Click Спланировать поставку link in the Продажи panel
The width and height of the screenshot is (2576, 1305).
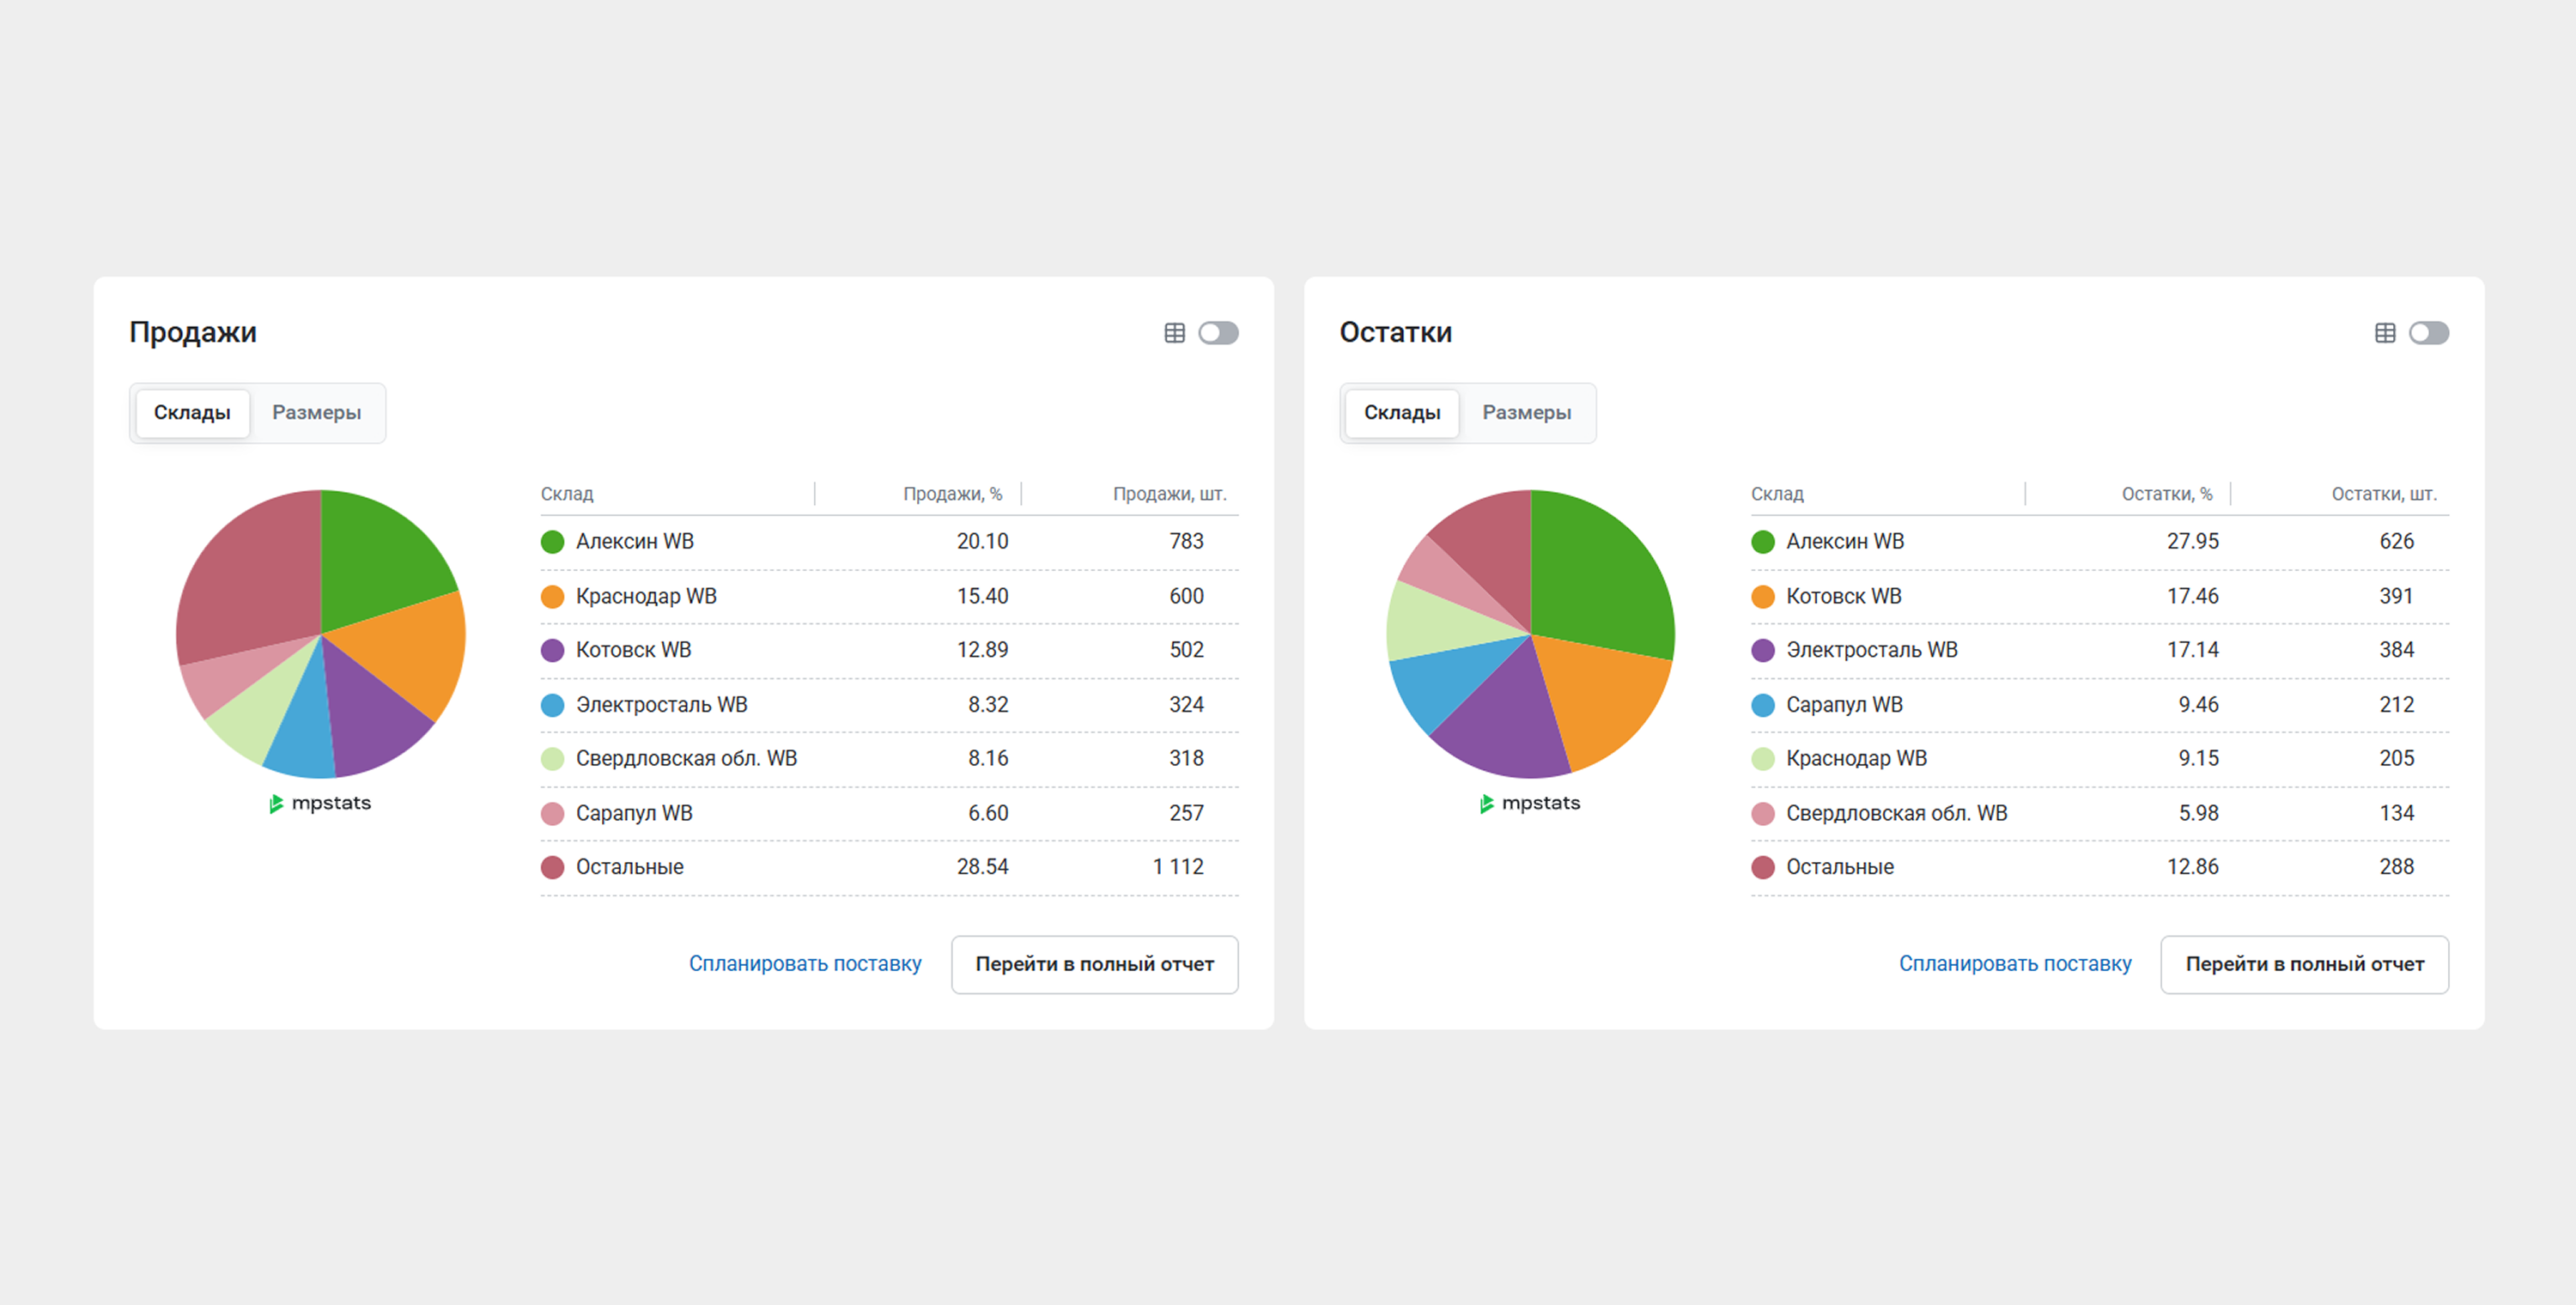pos(805,964)
